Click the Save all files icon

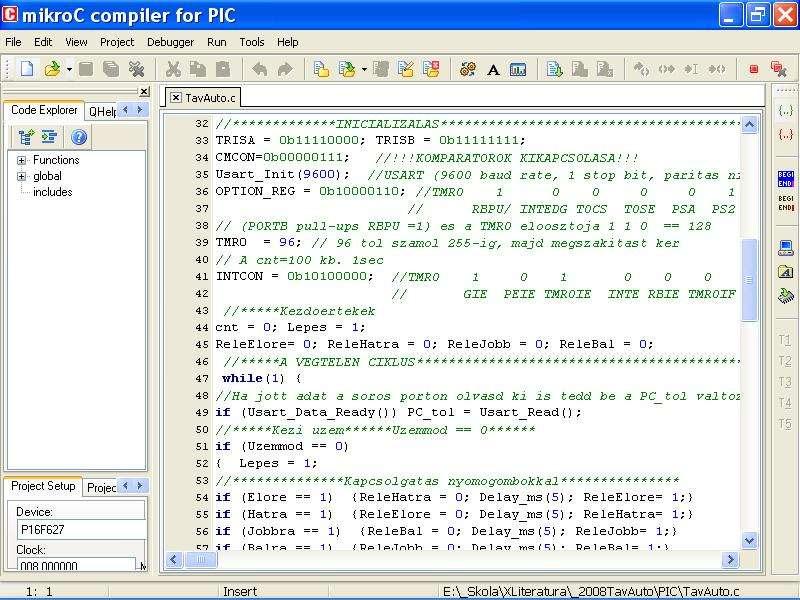(111, 69)
